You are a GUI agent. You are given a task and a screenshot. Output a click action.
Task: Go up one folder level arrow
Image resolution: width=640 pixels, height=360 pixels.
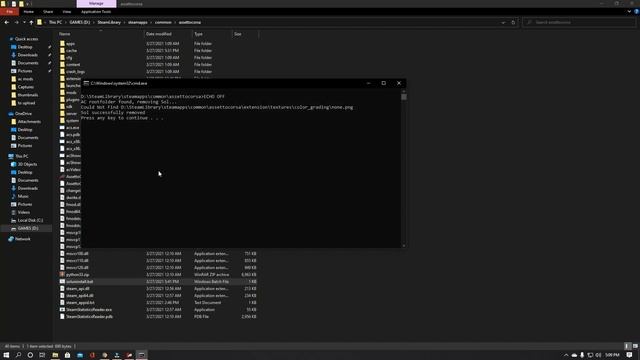[31, 22]
